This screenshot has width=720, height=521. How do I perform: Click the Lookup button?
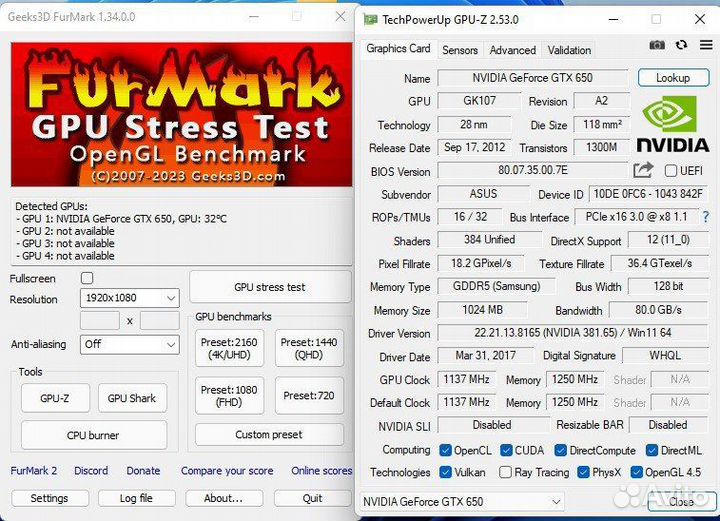(x=673, y=78)
